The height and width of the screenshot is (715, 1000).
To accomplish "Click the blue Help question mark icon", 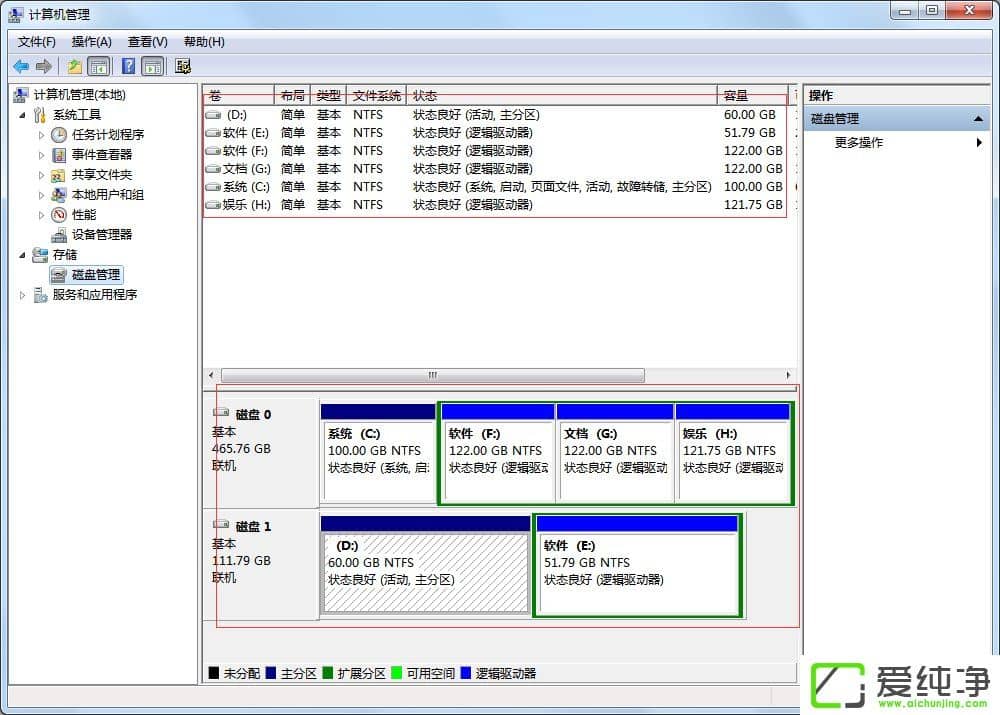I will click(128, 66).
